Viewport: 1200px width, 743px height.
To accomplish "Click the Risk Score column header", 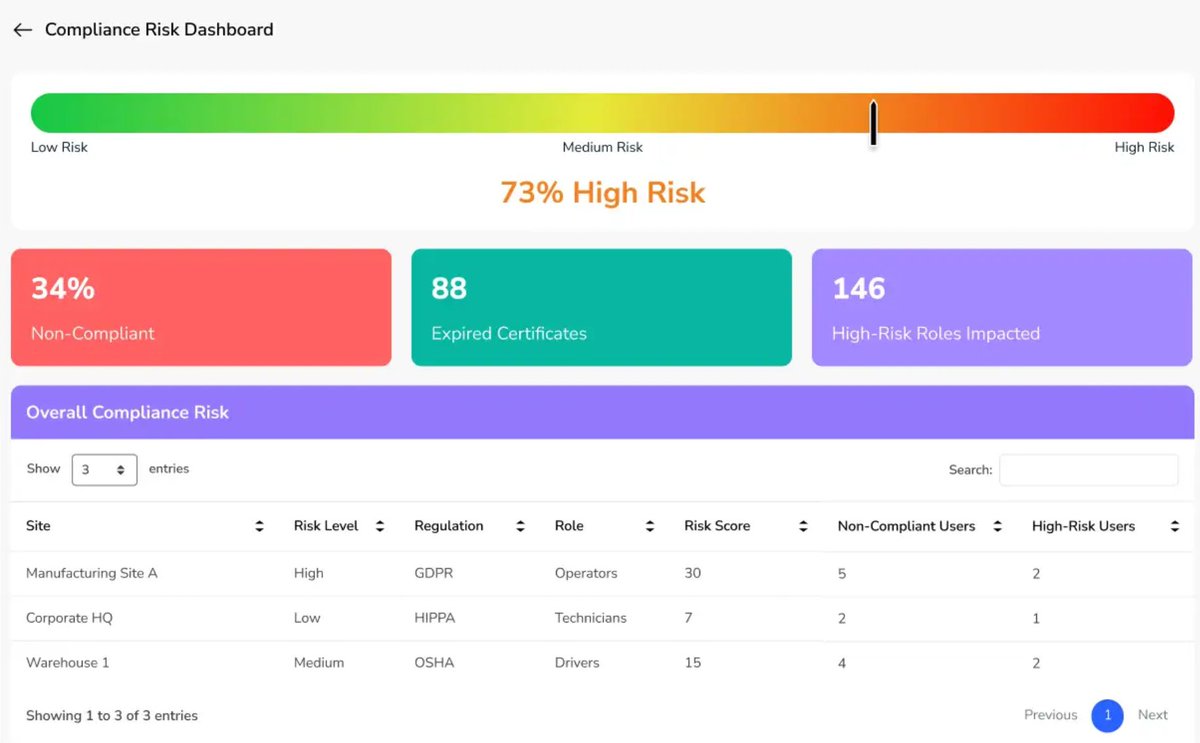I will pyautogui.click(x=717, y=526).
